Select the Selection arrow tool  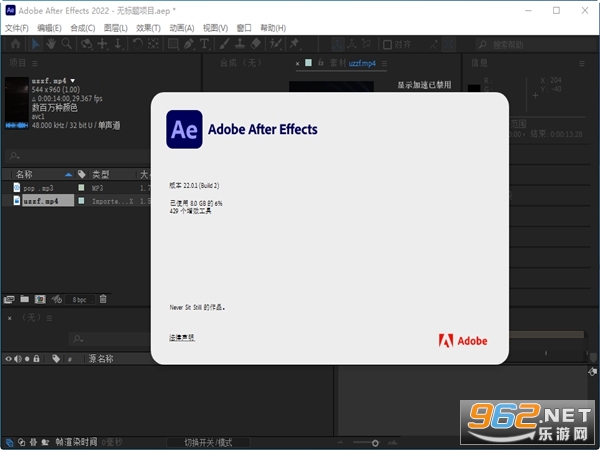click(35, 44)
